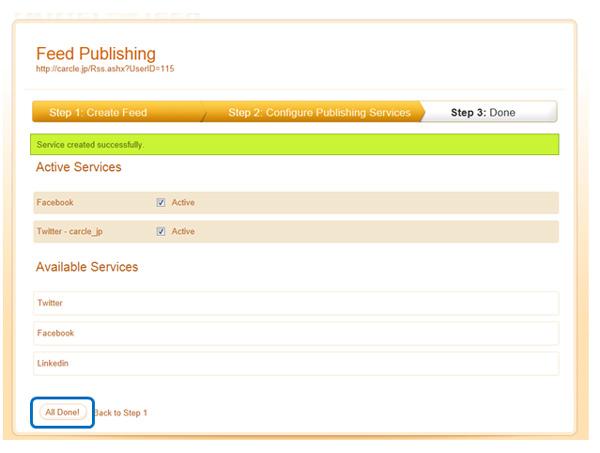The height and width of the screenshot is (453, 600).
Task: Click the Feed Publishing heading
Action: point(96,53)
